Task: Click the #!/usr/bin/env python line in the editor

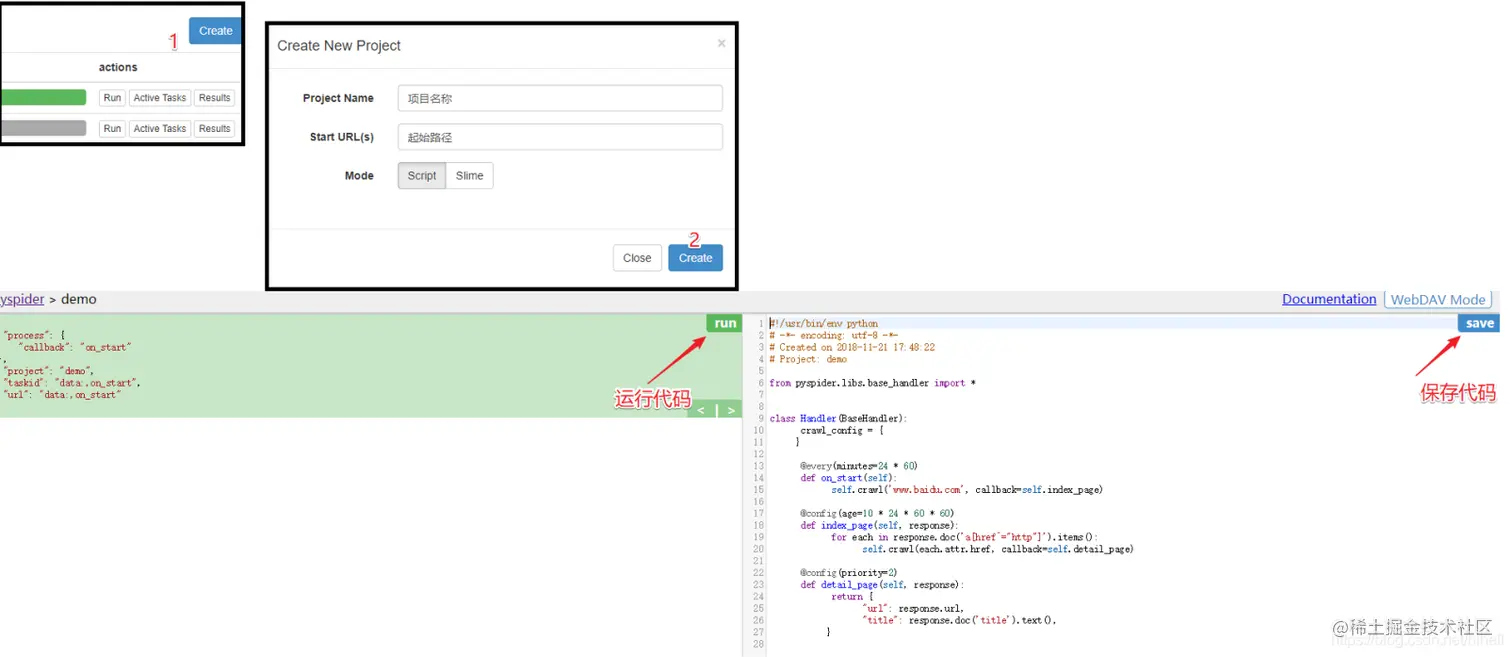Action: [x=824, y=324]
